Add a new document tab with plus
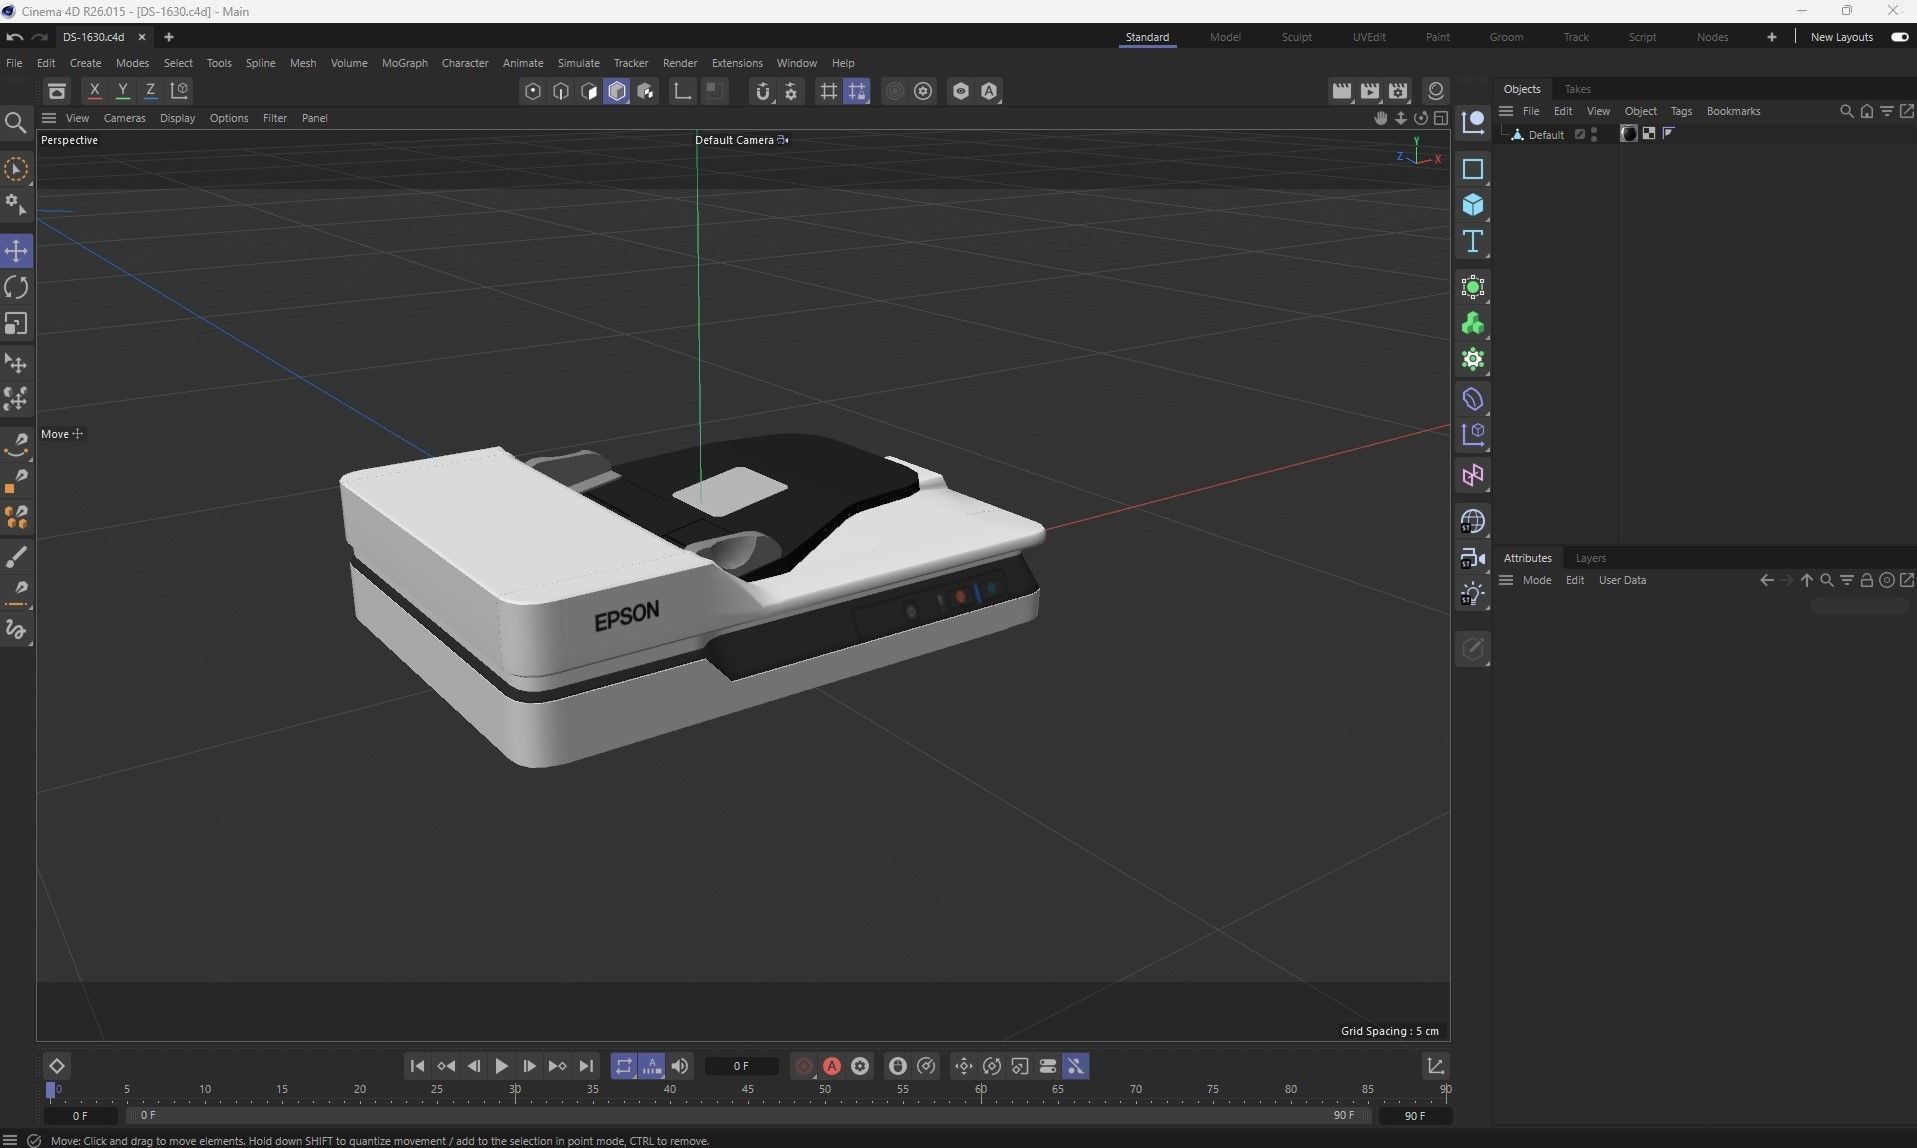The width and height of the screenshot is (1917, 1148). point(169,37)
